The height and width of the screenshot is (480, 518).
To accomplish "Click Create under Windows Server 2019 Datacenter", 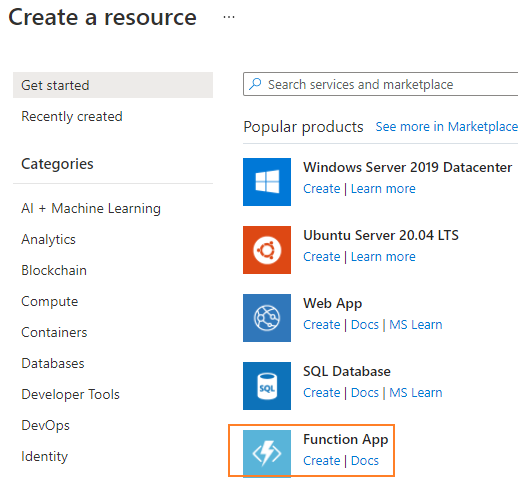I will coord(322,189).
